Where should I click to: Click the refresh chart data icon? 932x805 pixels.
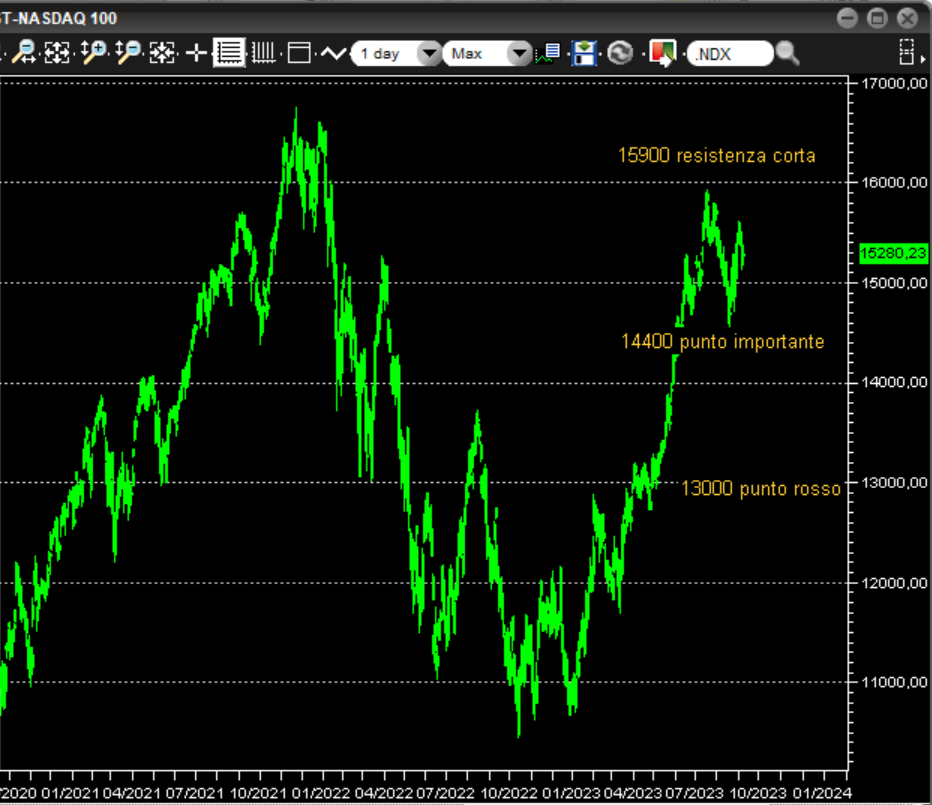[x=620, y=53]
